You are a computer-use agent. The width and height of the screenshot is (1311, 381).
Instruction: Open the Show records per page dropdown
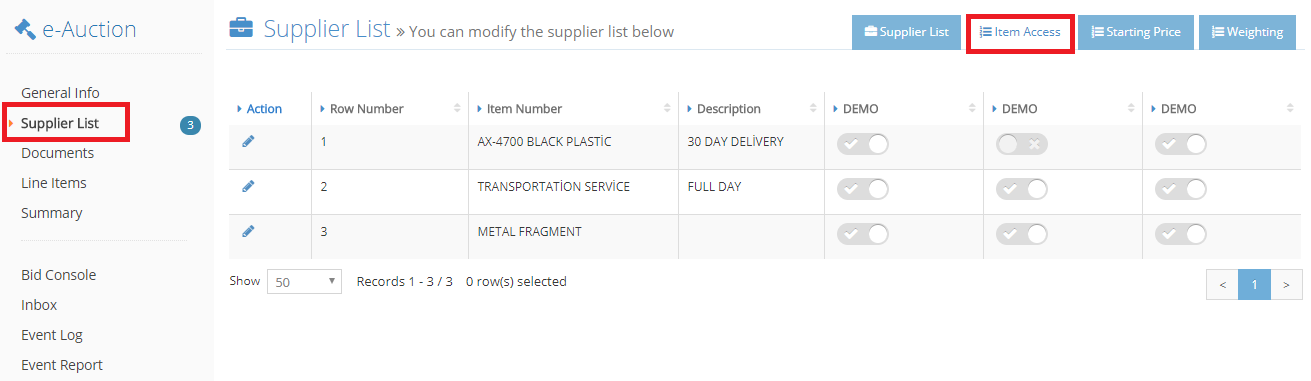[305, 282]
